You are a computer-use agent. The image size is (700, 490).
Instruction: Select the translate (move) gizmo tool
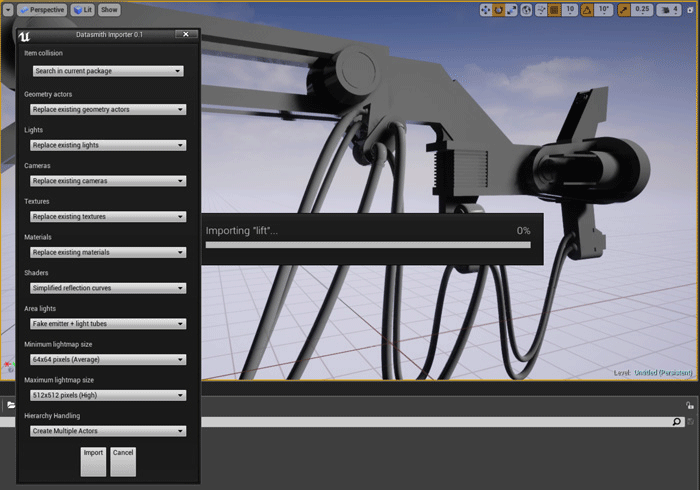(486, 10)
